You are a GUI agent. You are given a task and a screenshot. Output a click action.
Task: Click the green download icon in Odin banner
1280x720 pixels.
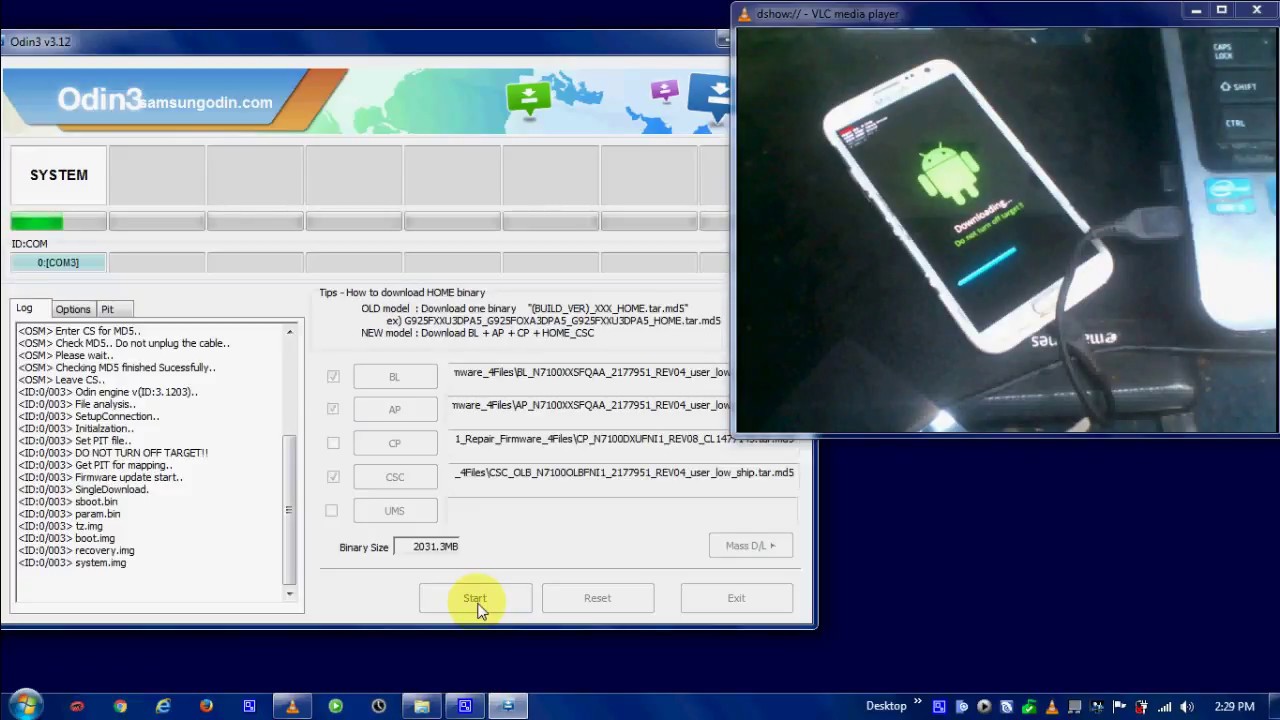coord(528,97)
